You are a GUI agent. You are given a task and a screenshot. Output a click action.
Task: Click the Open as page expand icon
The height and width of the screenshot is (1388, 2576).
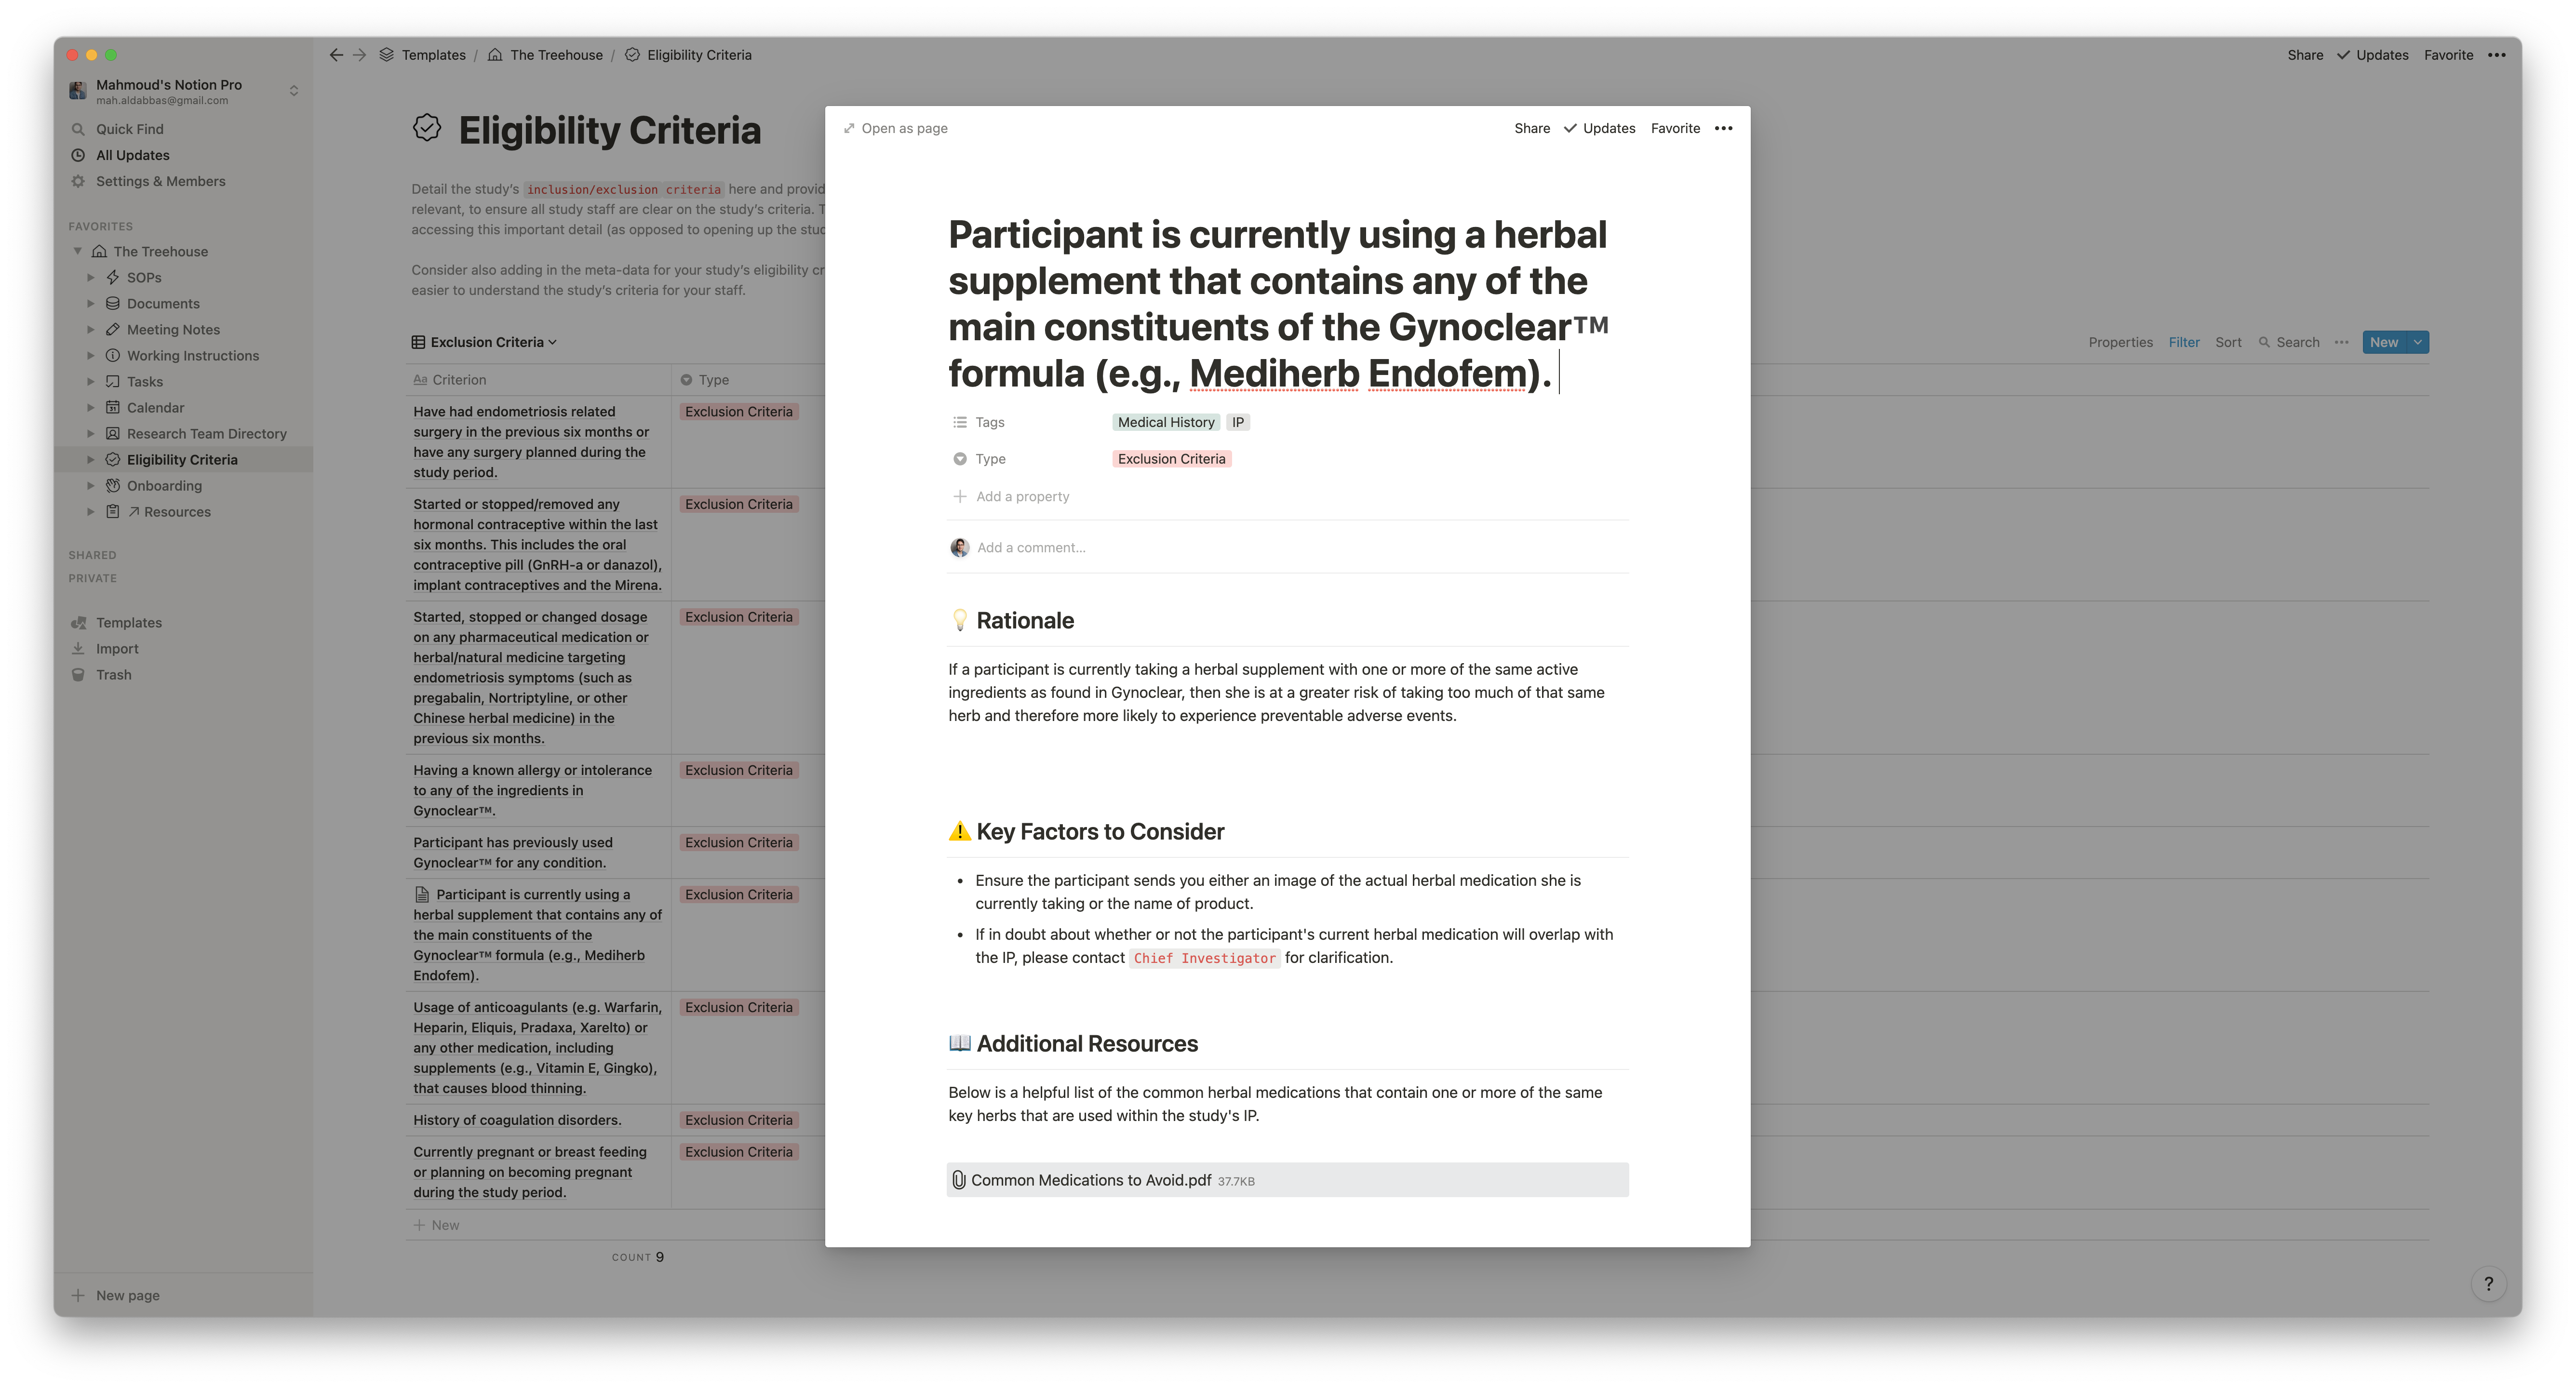pos(849,128)
